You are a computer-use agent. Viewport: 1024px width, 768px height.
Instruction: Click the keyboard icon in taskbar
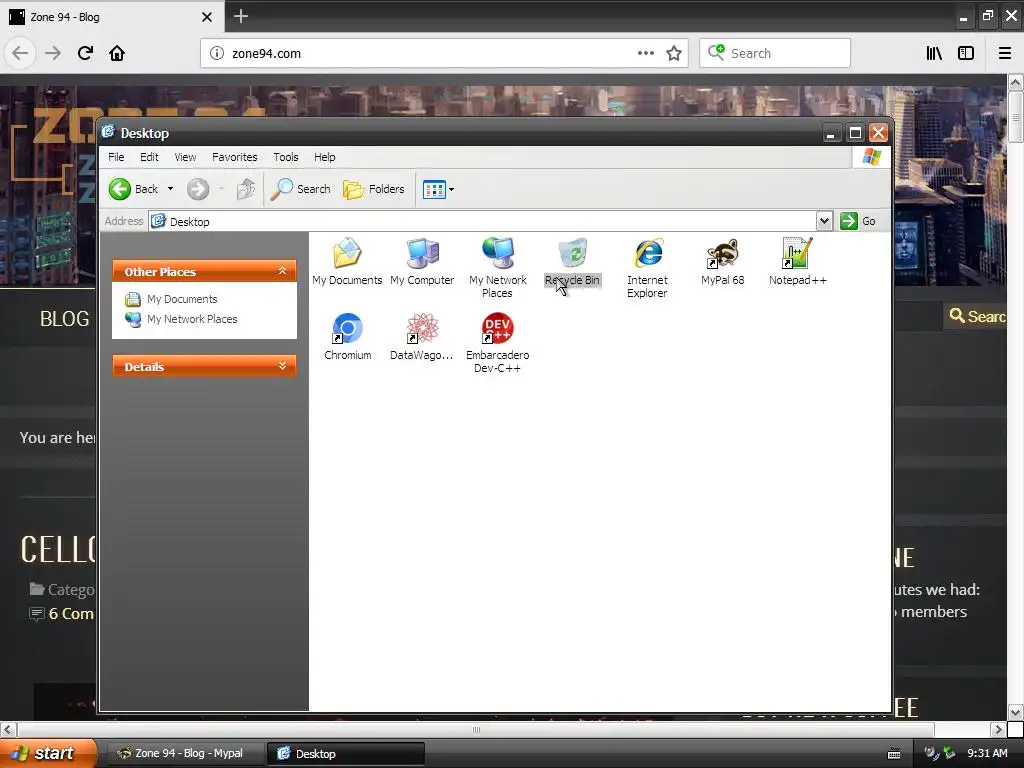(x=894, y=754)
